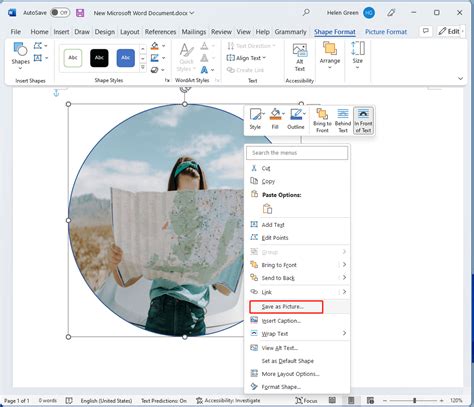Expand the Wrap Text submenu arrow
Screen dimensions: 474x407
coord(344,333)
